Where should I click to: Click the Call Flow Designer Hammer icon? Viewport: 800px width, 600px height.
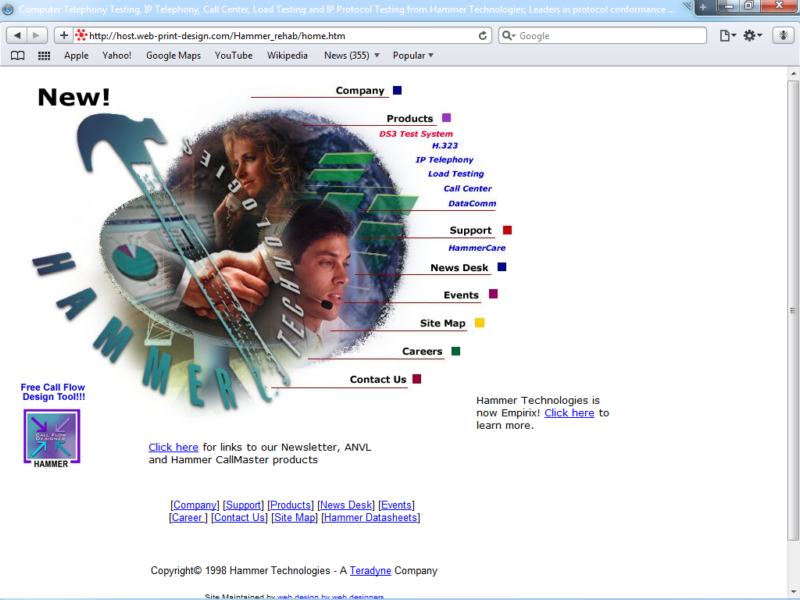tap(52, 439)
